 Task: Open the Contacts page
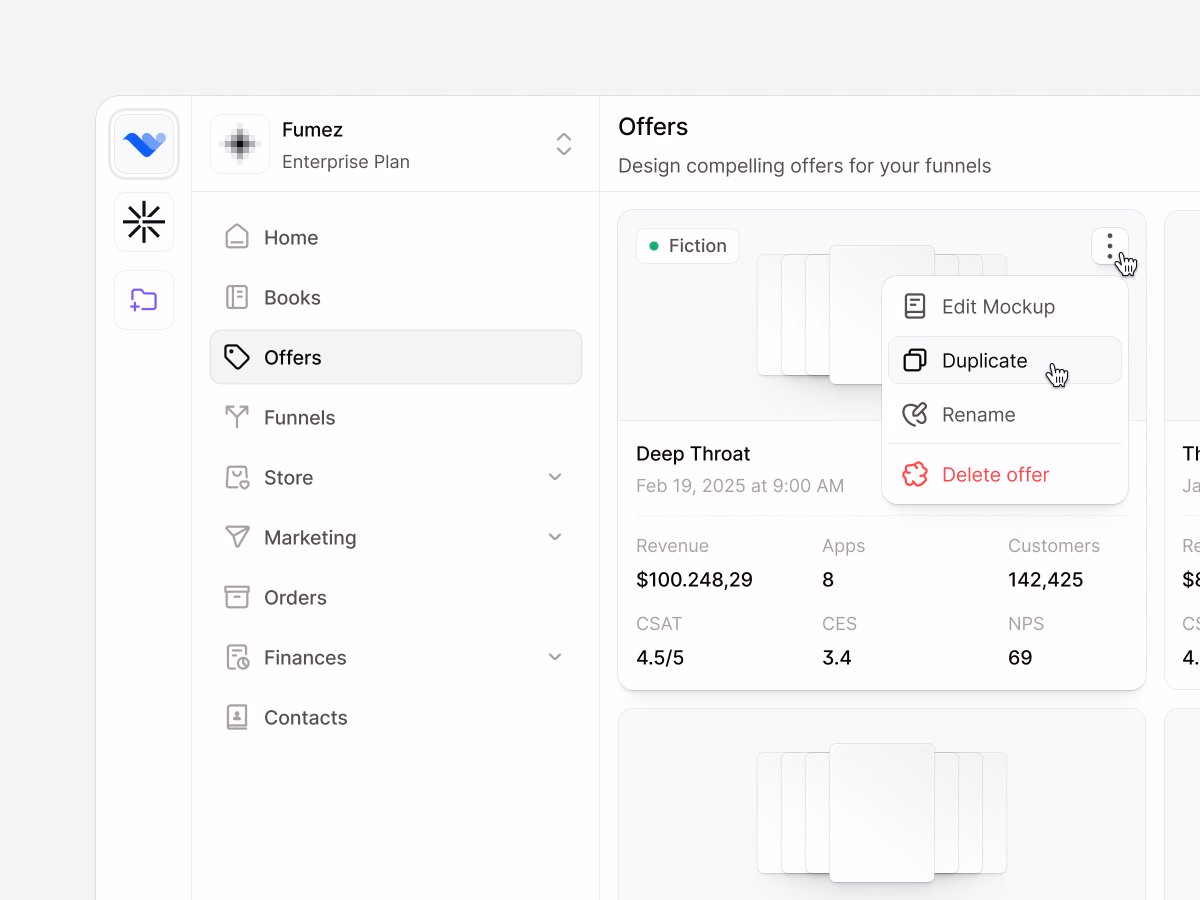(396, 717)
